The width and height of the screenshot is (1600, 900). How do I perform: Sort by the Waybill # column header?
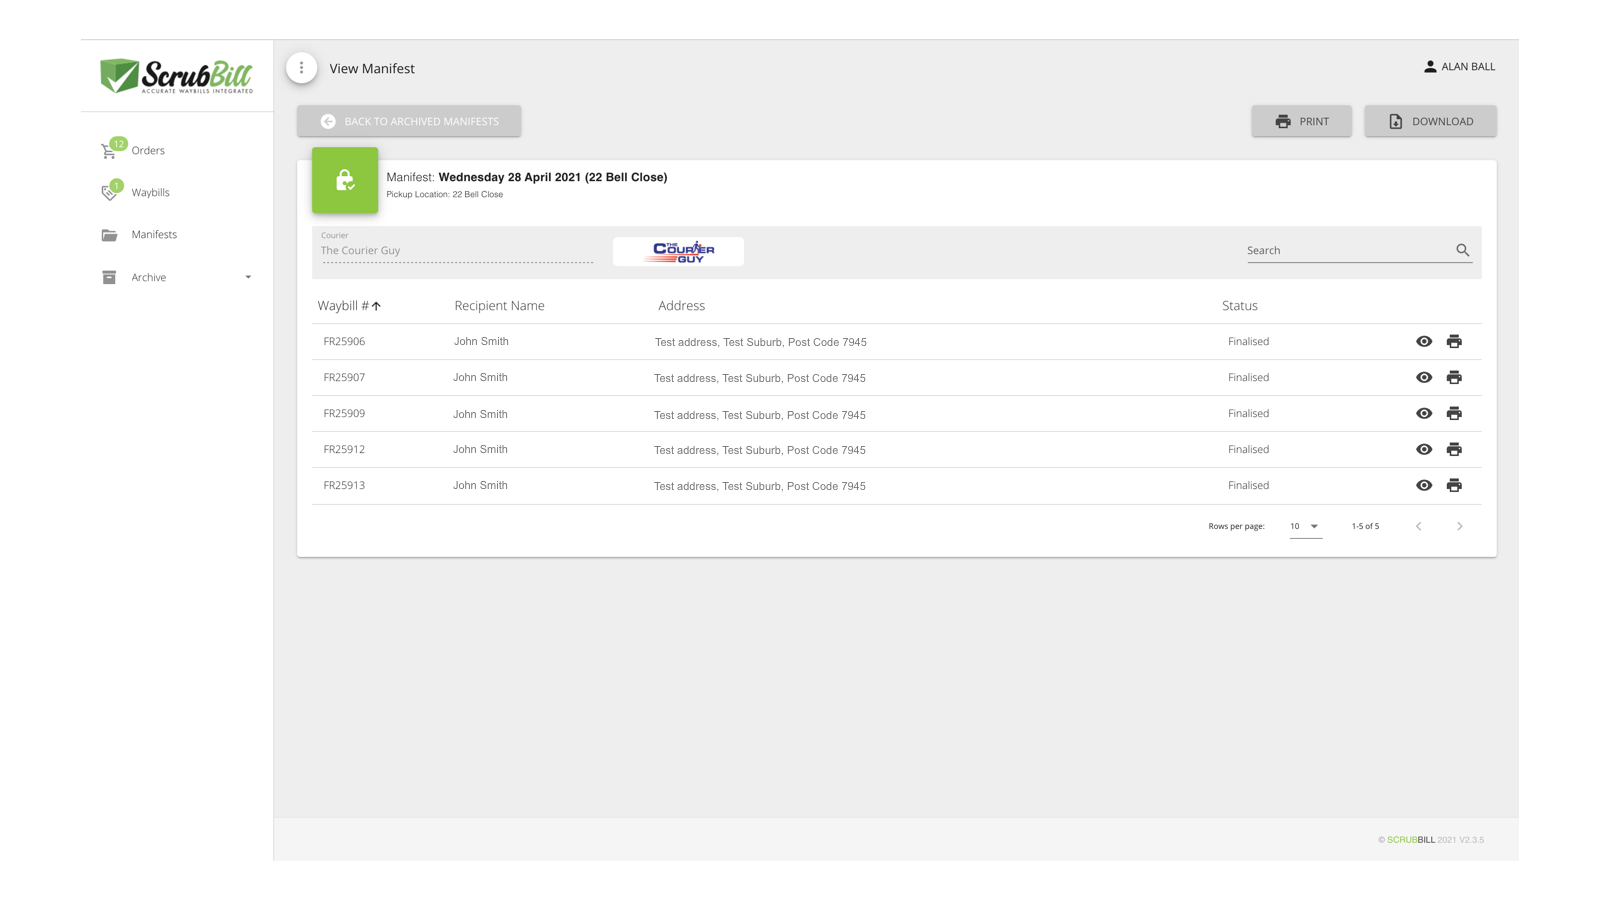point(347,305)
